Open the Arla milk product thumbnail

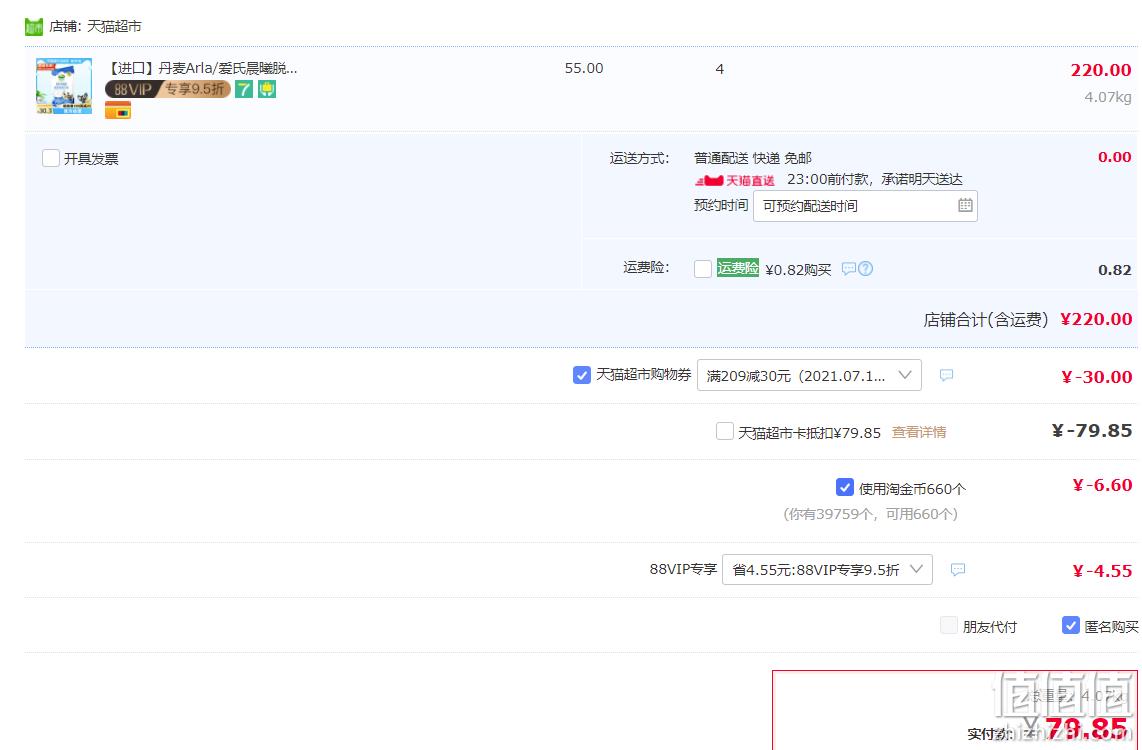(x=64, y=86)
